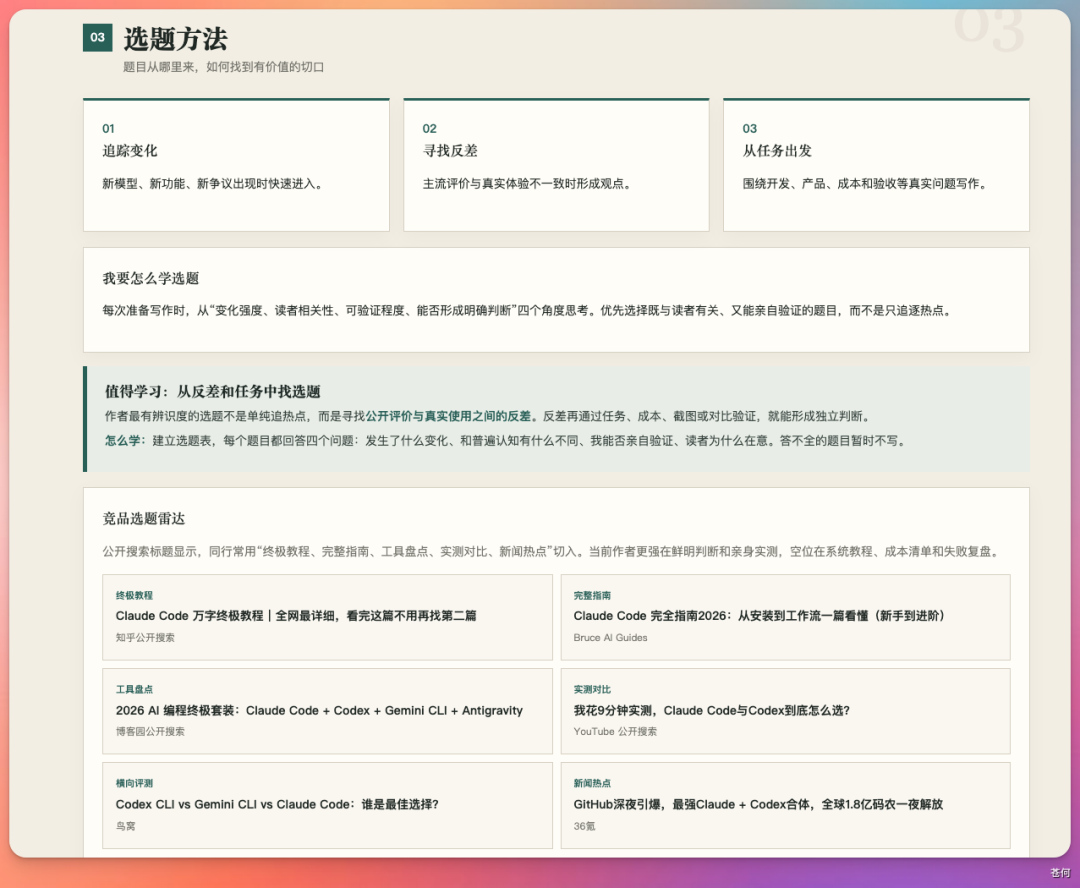1080x888 pixels.
Task: Click the 我要怎么学选题 heading
Action: [150, 278]
